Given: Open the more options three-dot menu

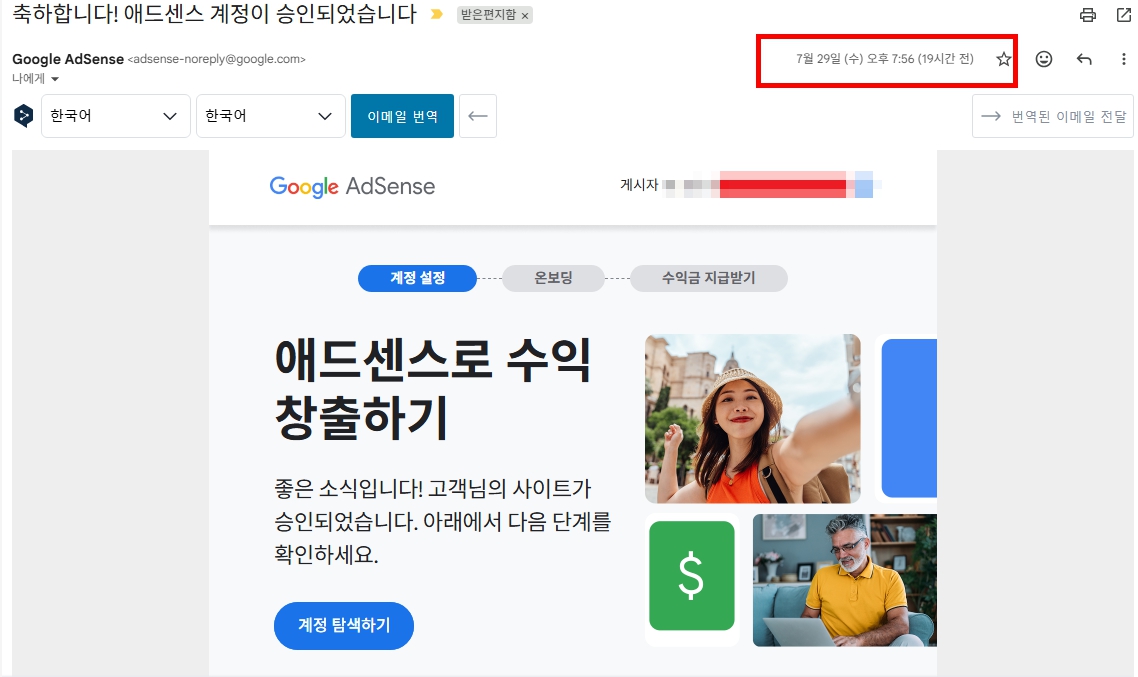Looking at the screenshot, I should tap(1123, 59).
